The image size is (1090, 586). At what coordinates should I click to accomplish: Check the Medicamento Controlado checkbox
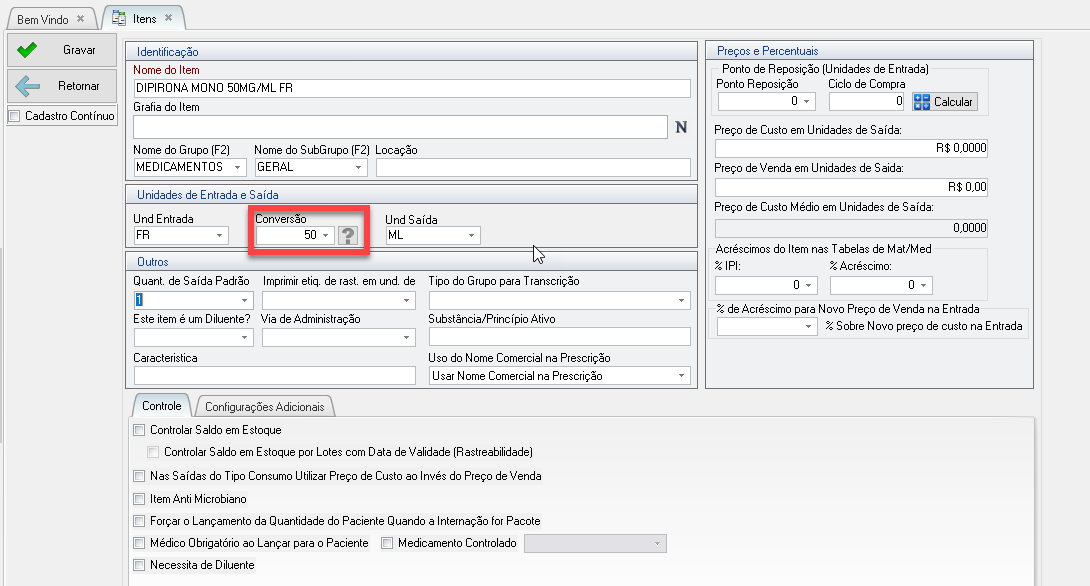tap(388, 543)
